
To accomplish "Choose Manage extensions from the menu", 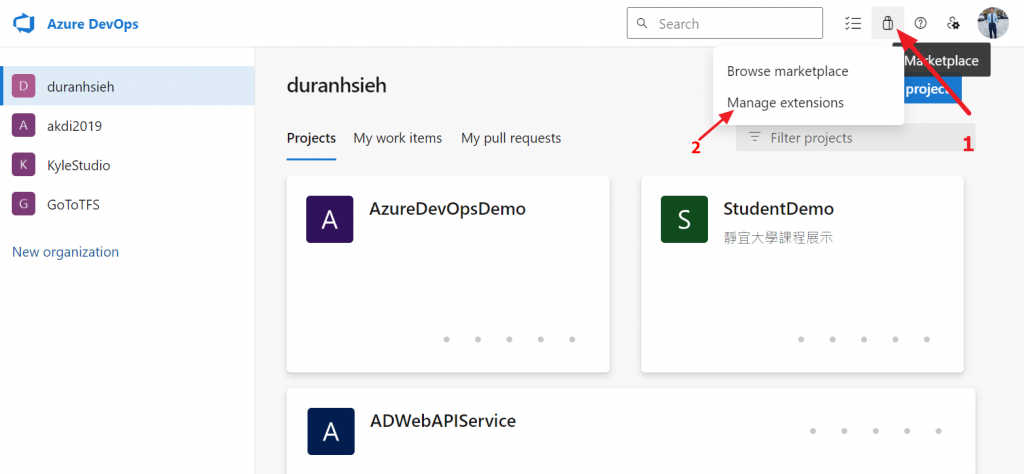I will 785,103.
